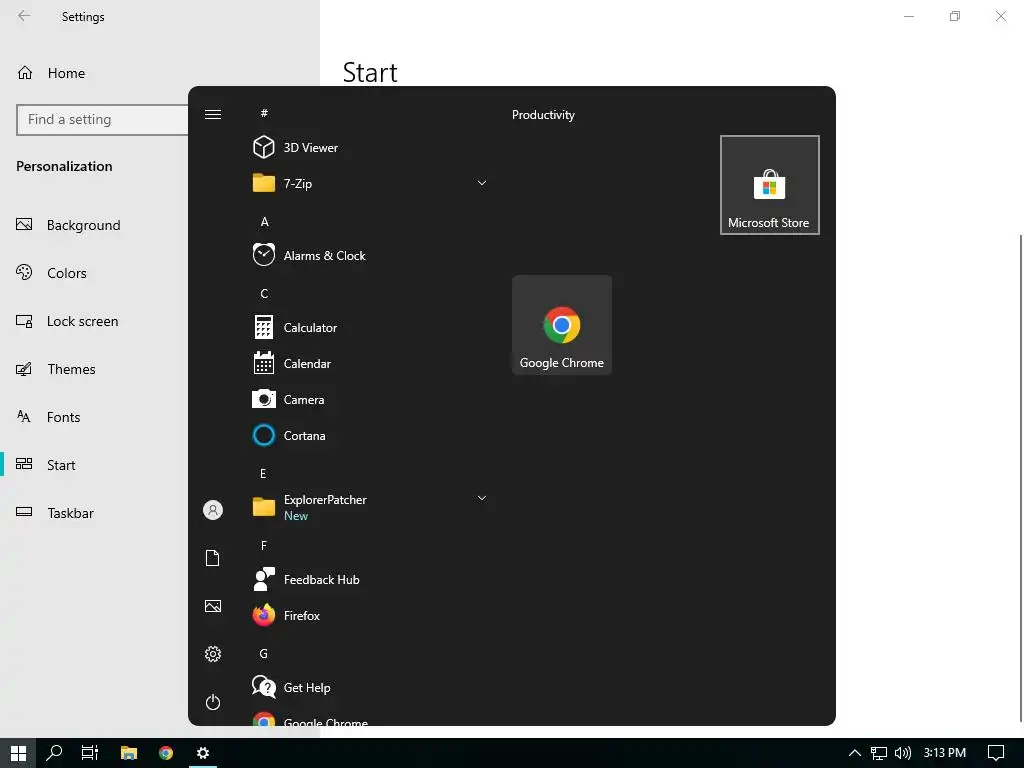The height and width of the screenshot is (768, 1024).
Task: Click the Settings taskbar icon
Action: (x=203, y=753)
